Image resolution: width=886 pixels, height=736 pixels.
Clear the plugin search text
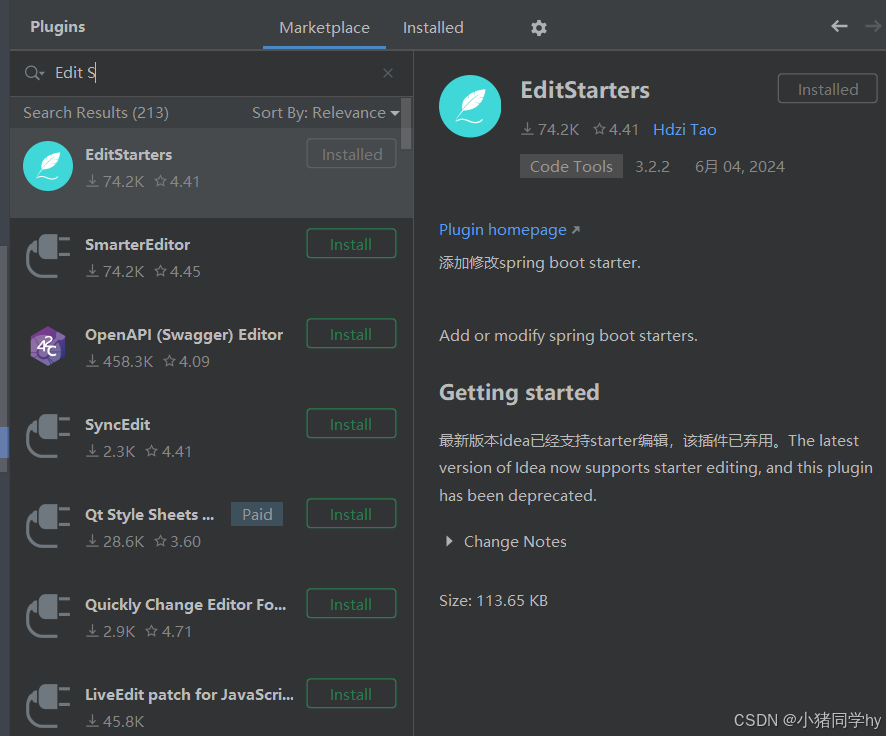[x=388, y=73]
